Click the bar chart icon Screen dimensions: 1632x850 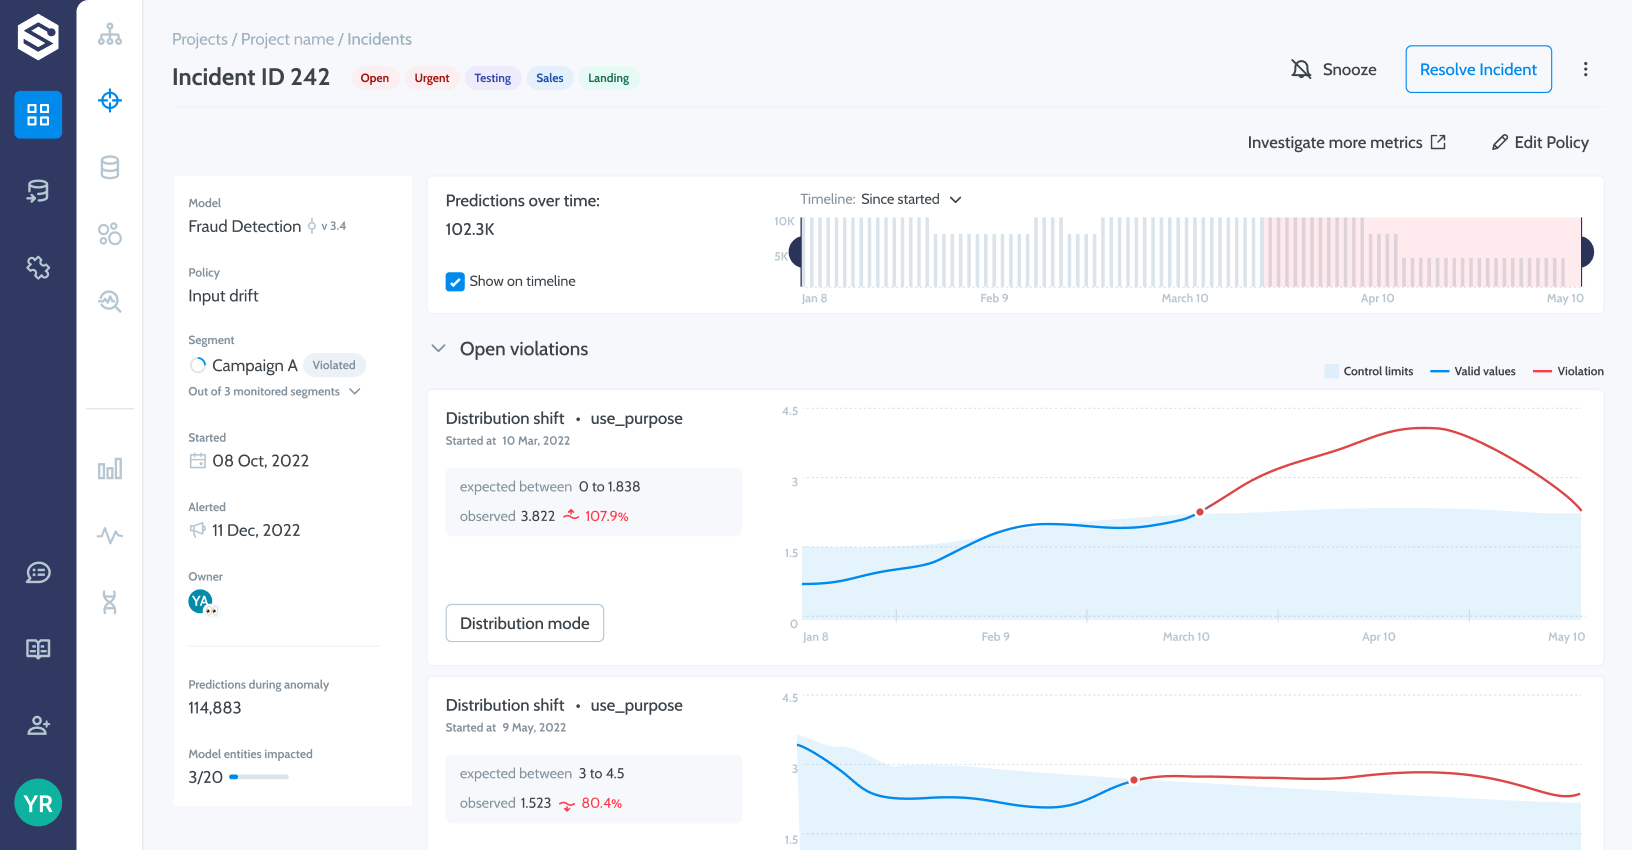tap(110, 469)
